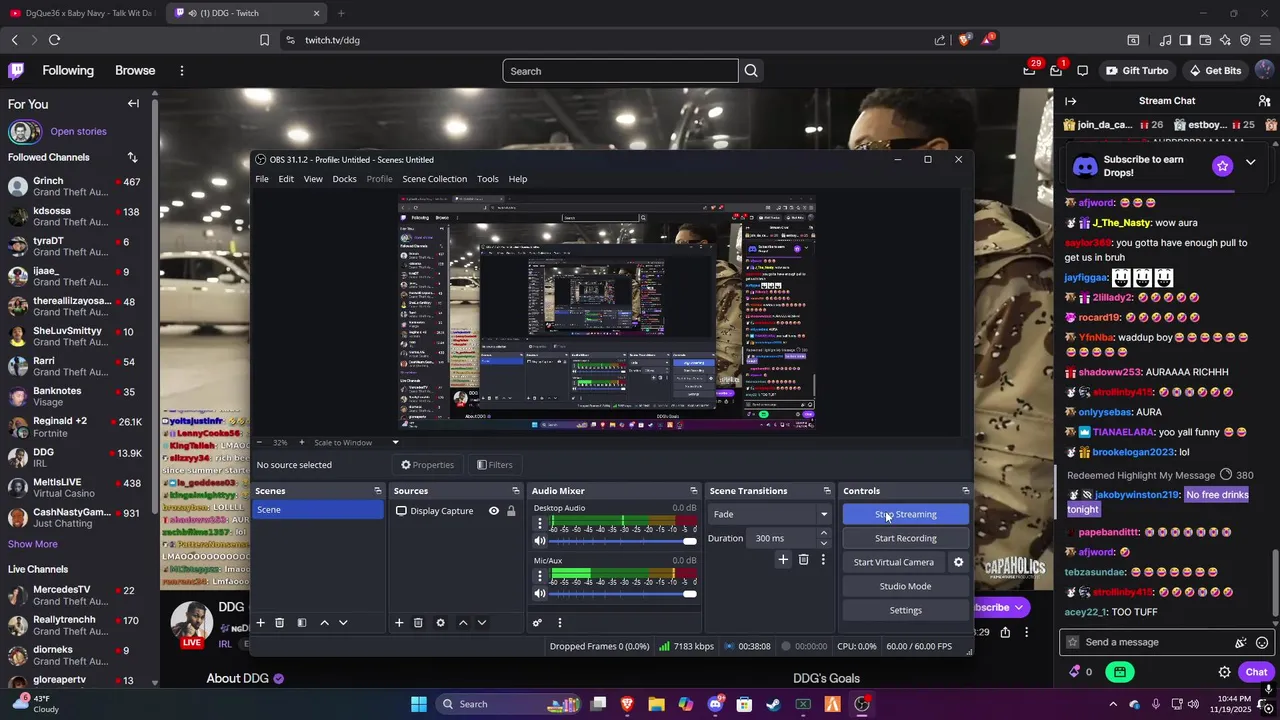The height and width of the screenshot is (720, 1280).
Task: Show hidden system tray icons
Action: (x=1112, y=704)
